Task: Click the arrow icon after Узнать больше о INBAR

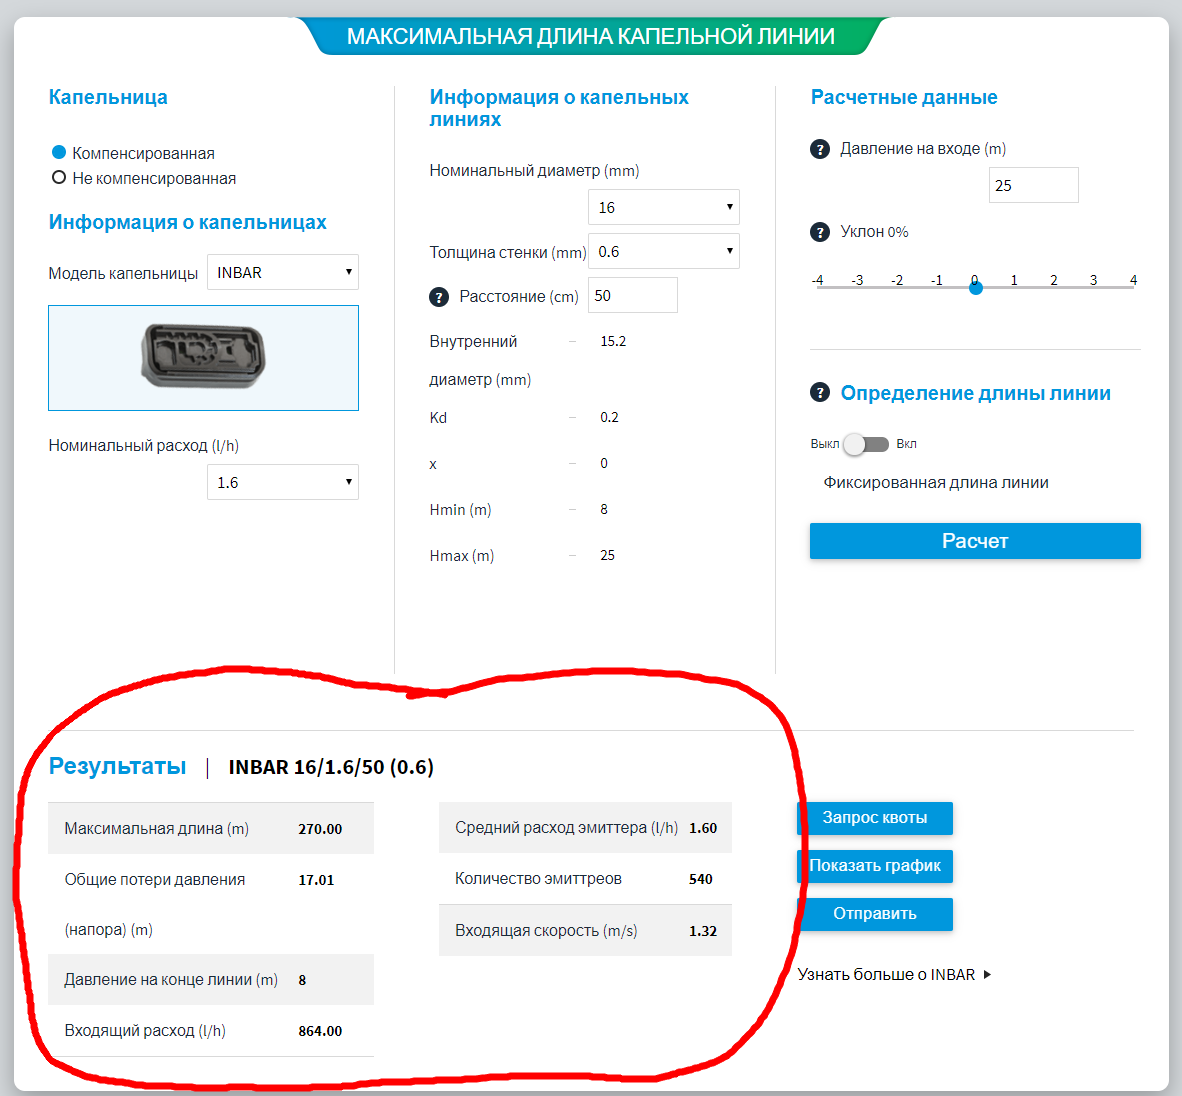Action: pos(988,974)
